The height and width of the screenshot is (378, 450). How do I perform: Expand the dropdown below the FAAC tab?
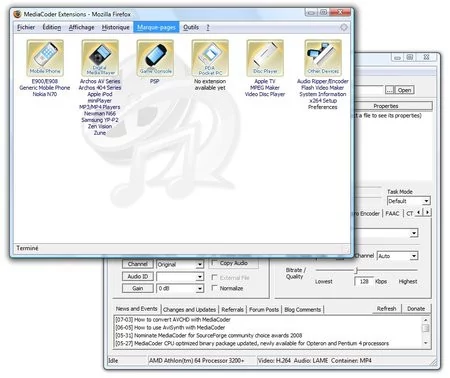(414, 233)
